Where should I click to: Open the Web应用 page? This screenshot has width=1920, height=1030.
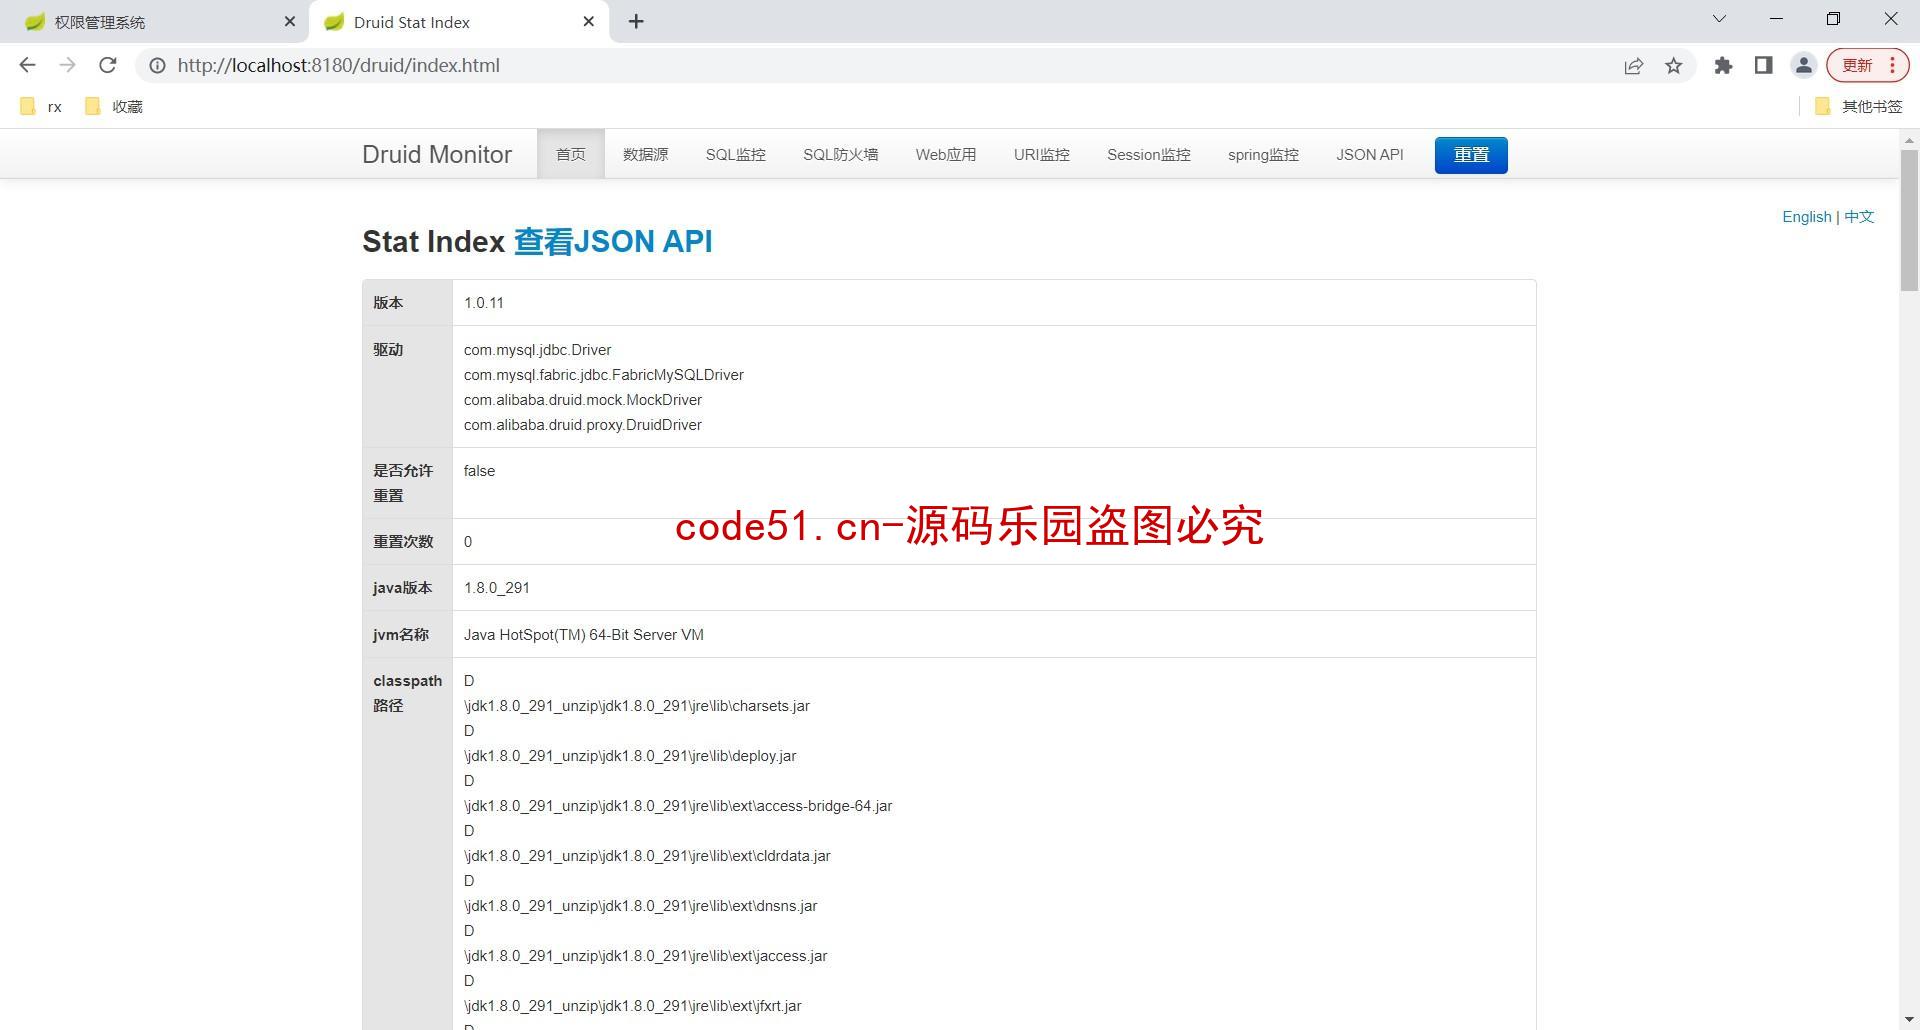pyautogui.click(x=946, y=154)
